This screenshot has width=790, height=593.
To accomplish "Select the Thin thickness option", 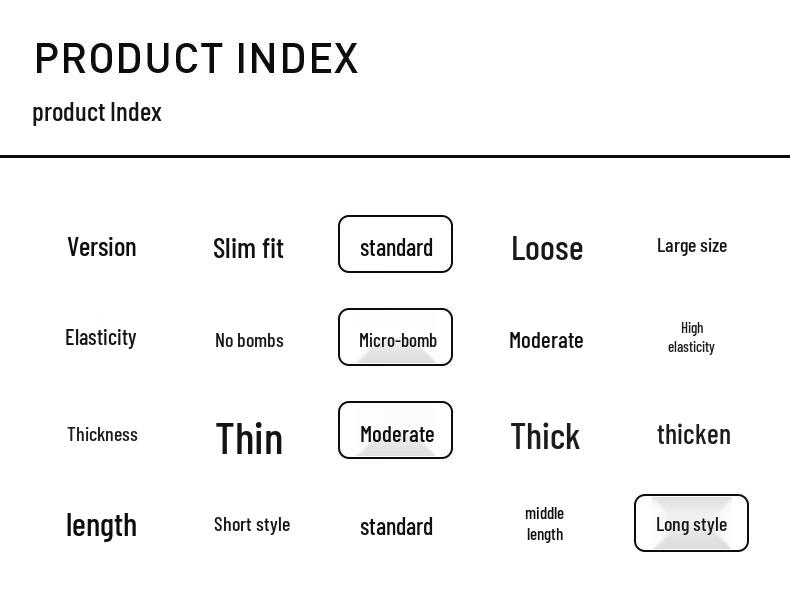I will 249,438.
